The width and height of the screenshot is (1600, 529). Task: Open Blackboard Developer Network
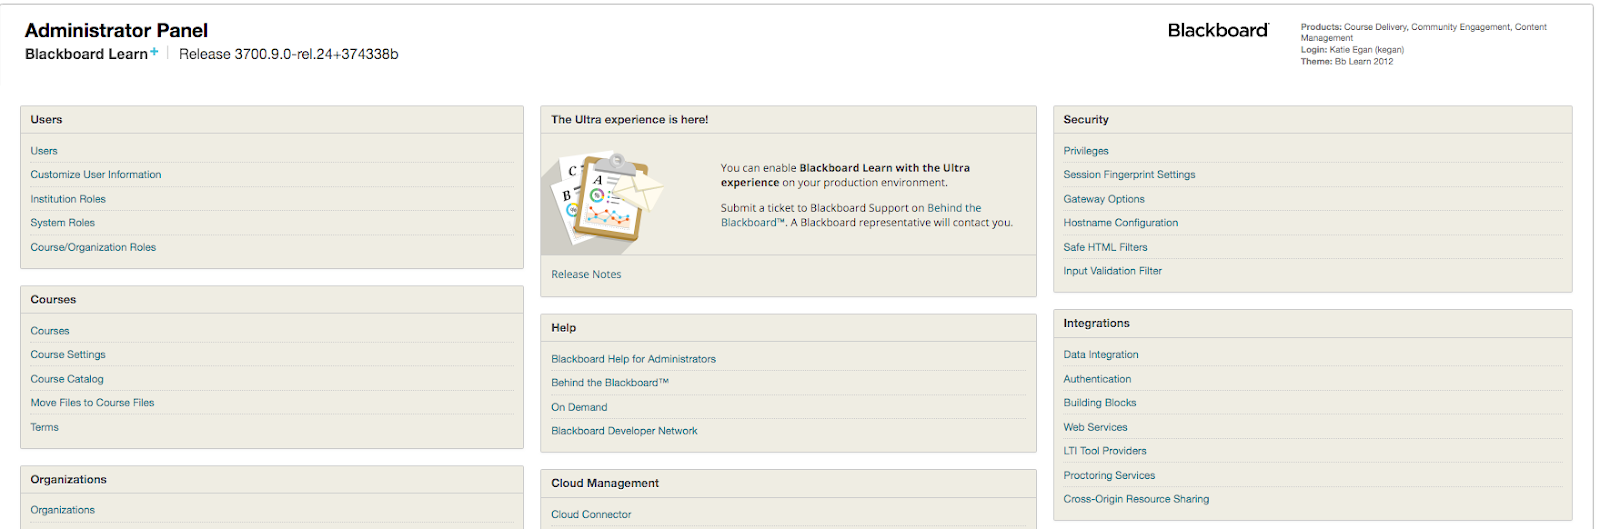point(624,431)
